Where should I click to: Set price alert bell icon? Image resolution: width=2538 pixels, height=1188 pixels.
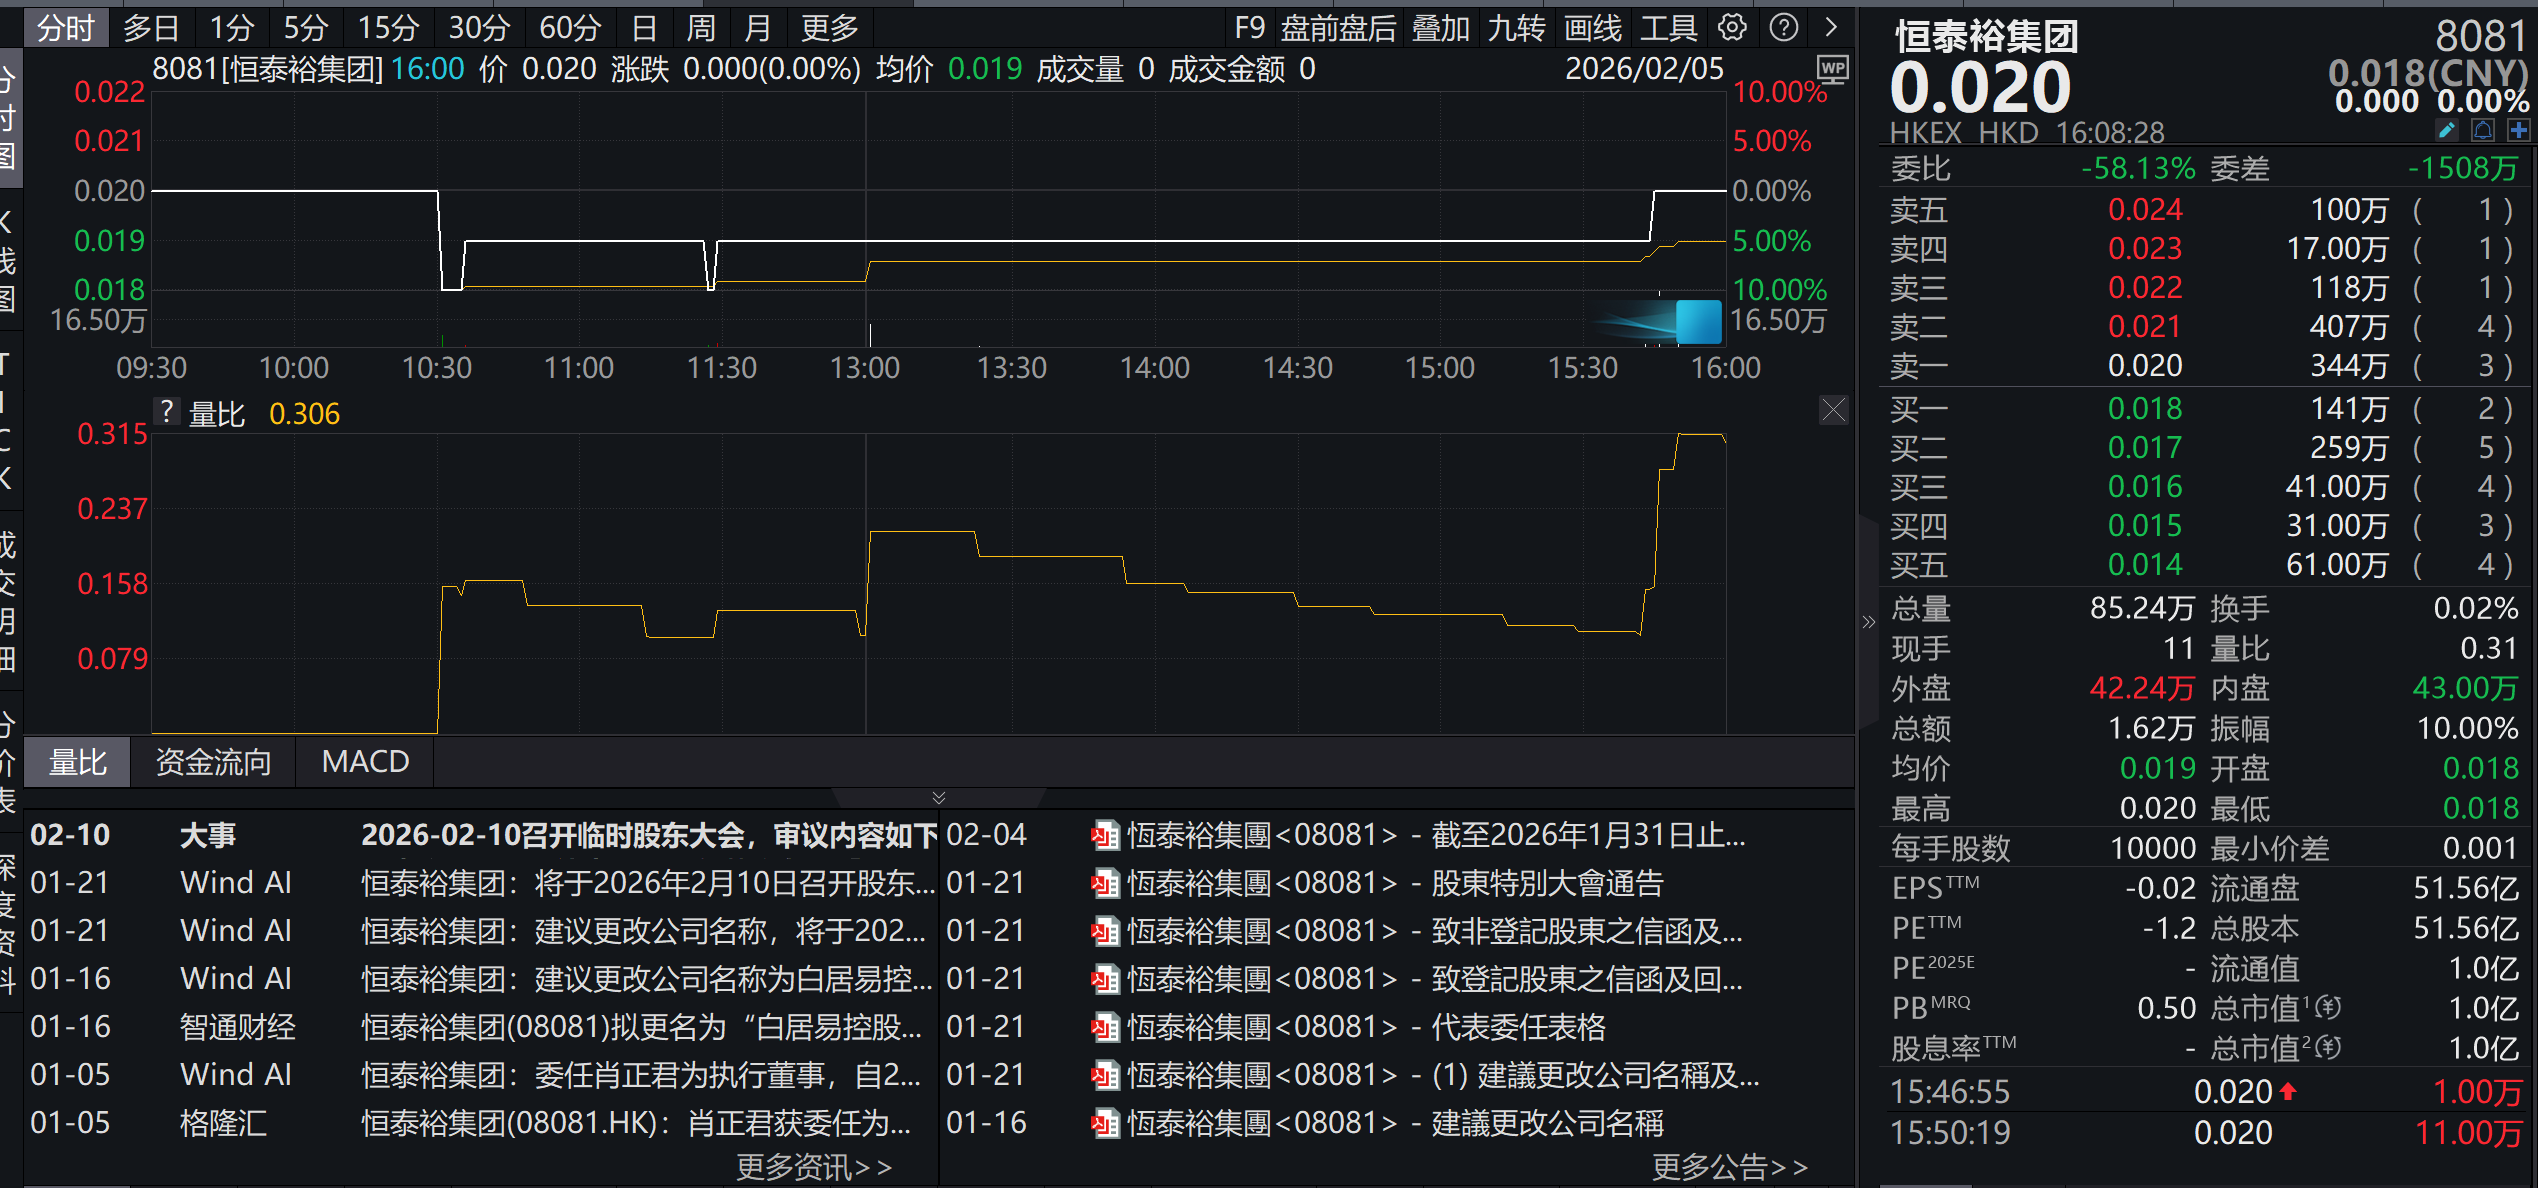[2482, 131]
